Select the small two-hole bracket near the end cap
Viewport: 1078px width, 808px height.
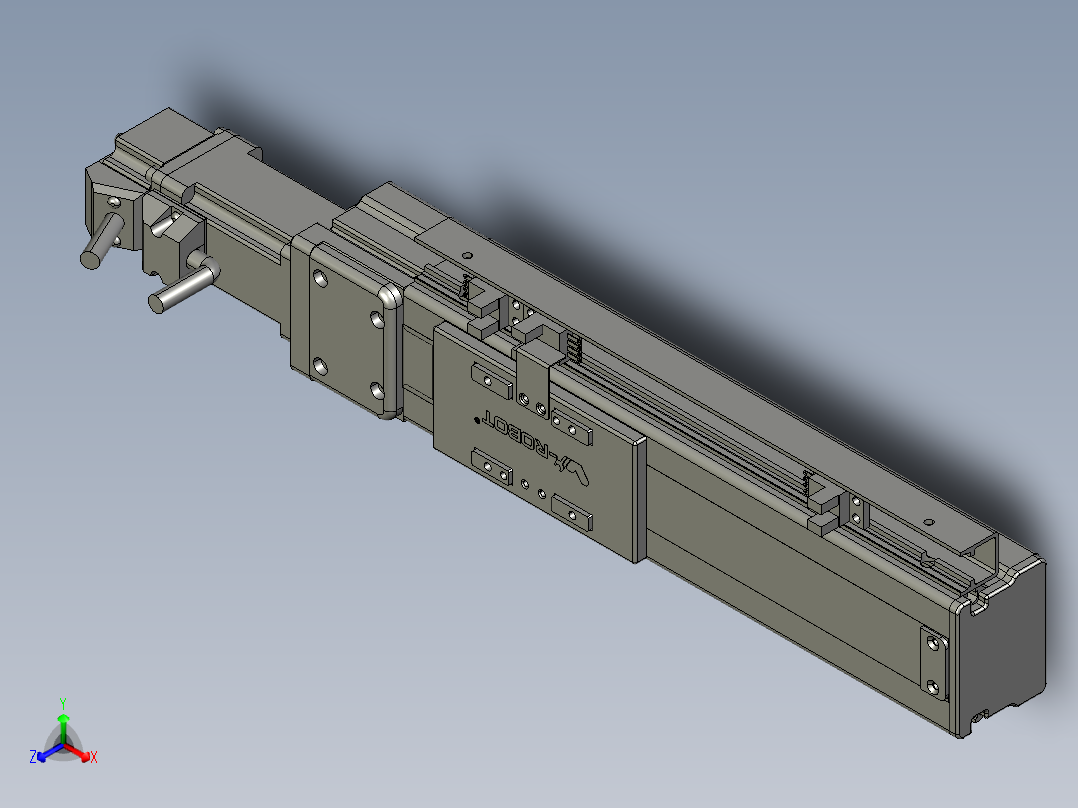(x=934, y=665)
